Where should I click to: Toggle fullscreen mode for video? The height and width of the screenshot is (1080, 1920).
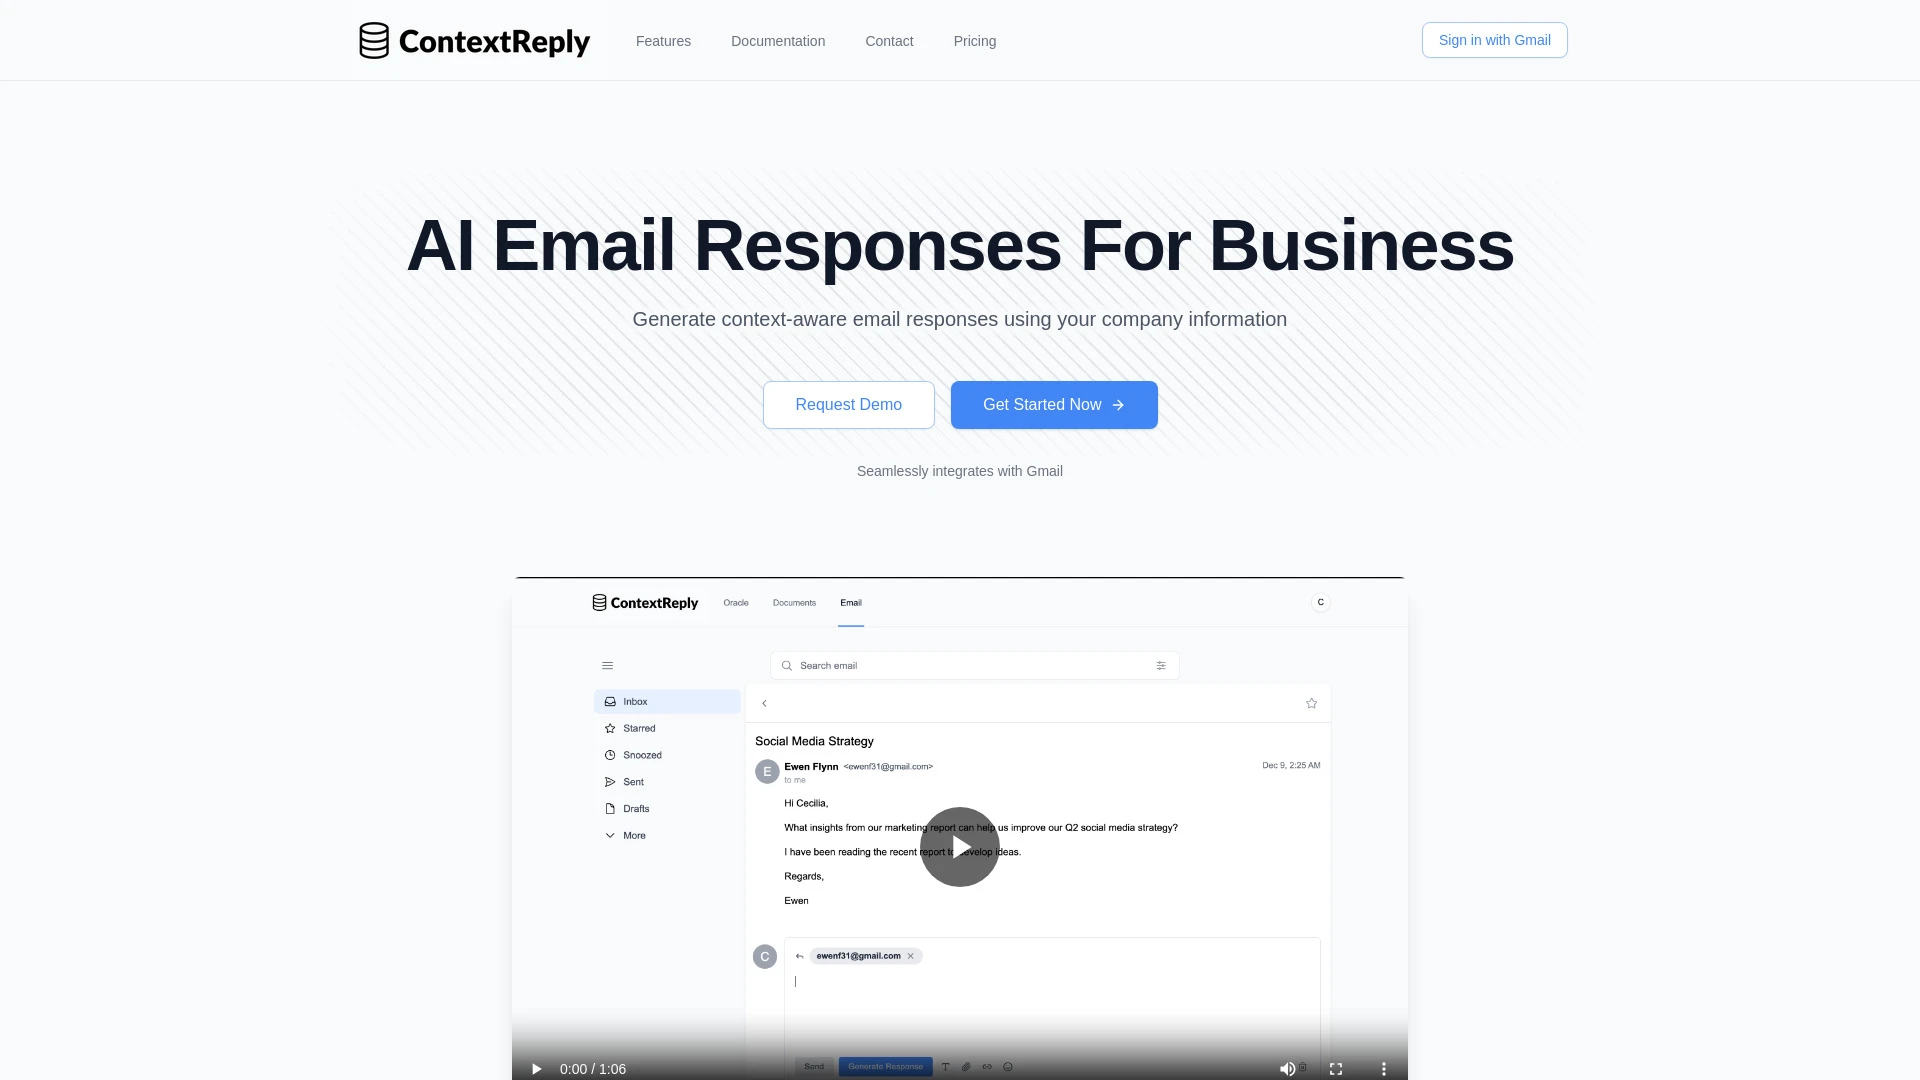1336,1068
